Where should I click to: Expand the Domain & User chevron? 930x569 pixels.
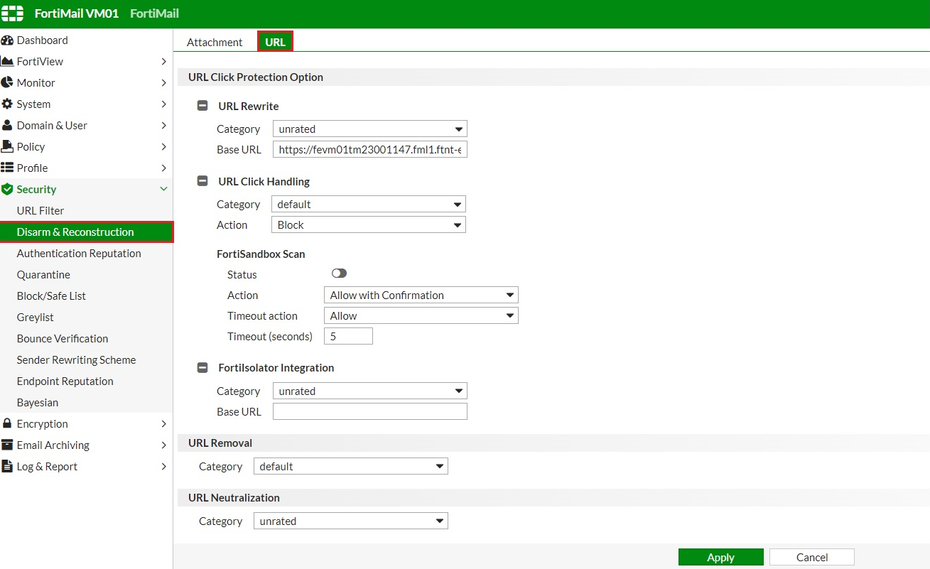click(164, 125)
